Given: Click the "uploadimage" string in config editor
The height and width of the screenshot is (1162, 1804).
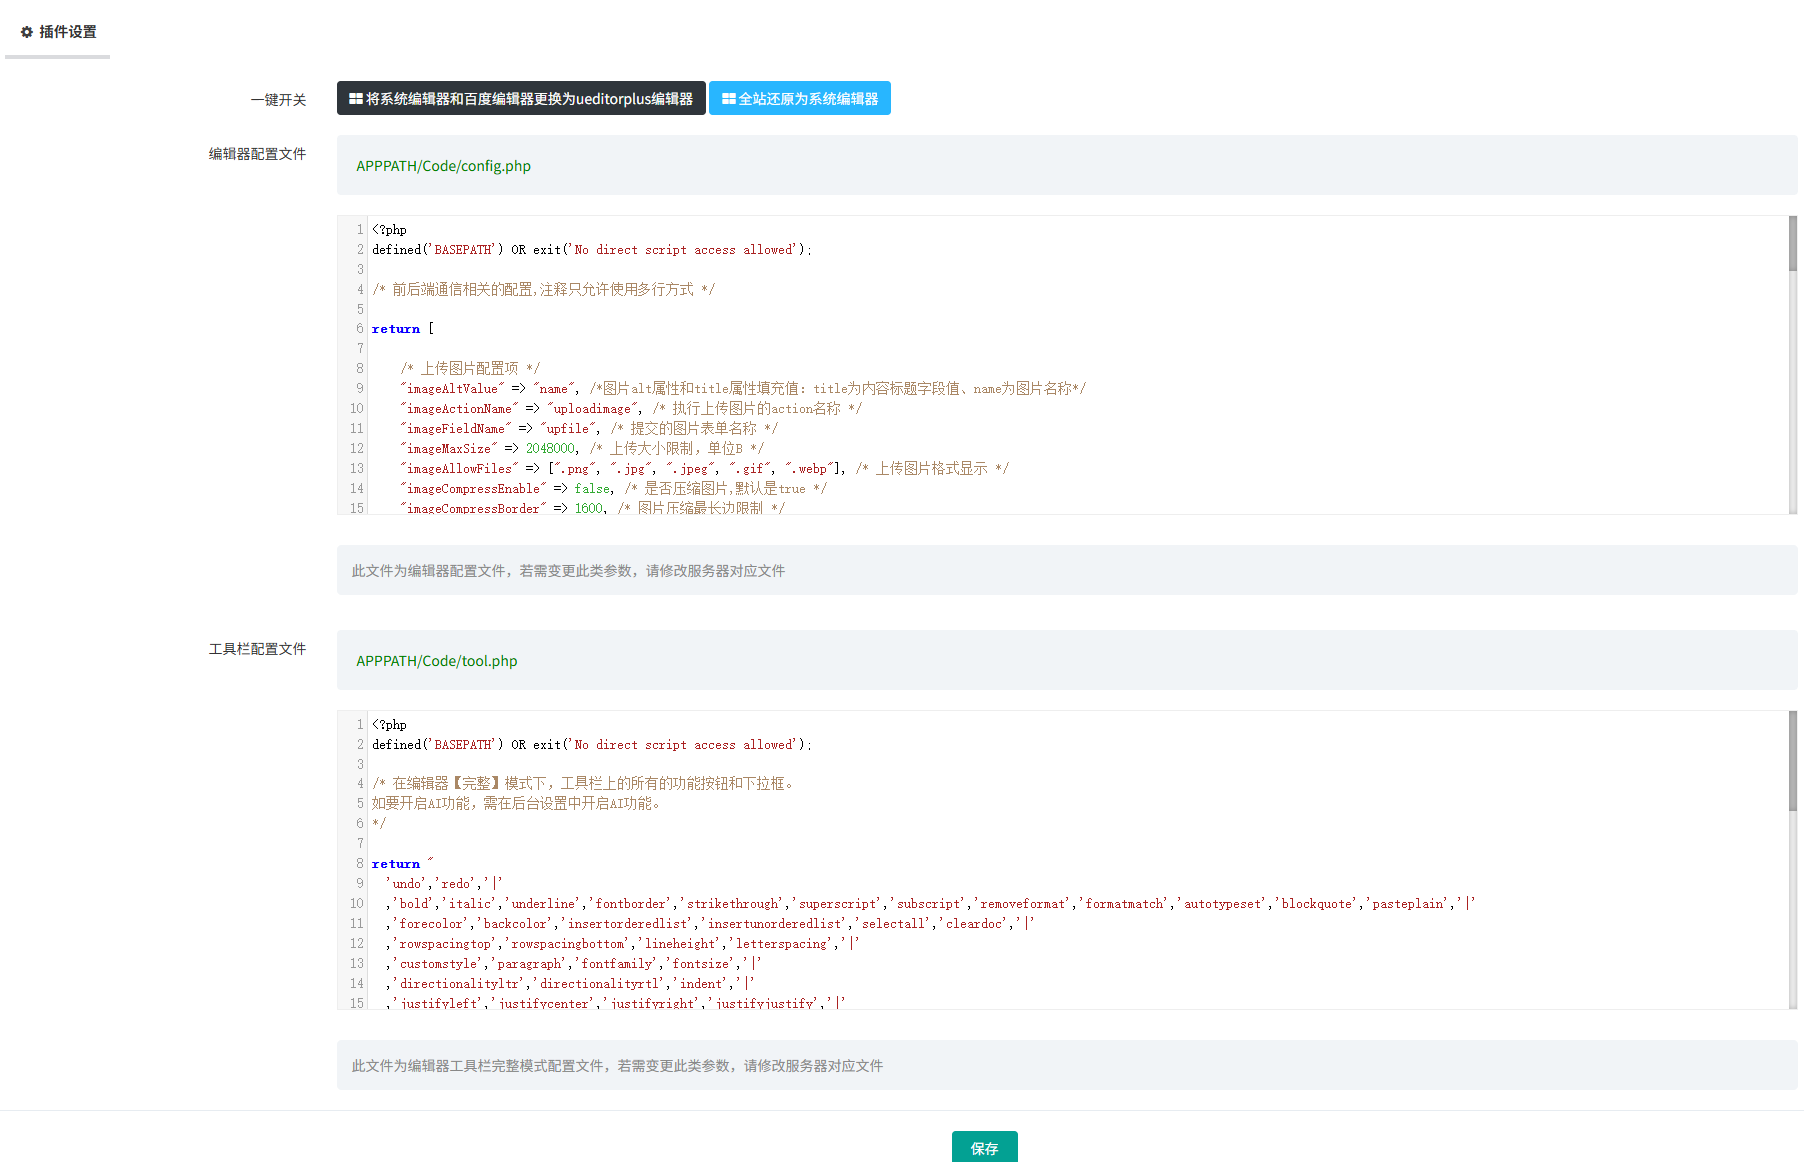Looking at the screenshot, I should 593,409.
